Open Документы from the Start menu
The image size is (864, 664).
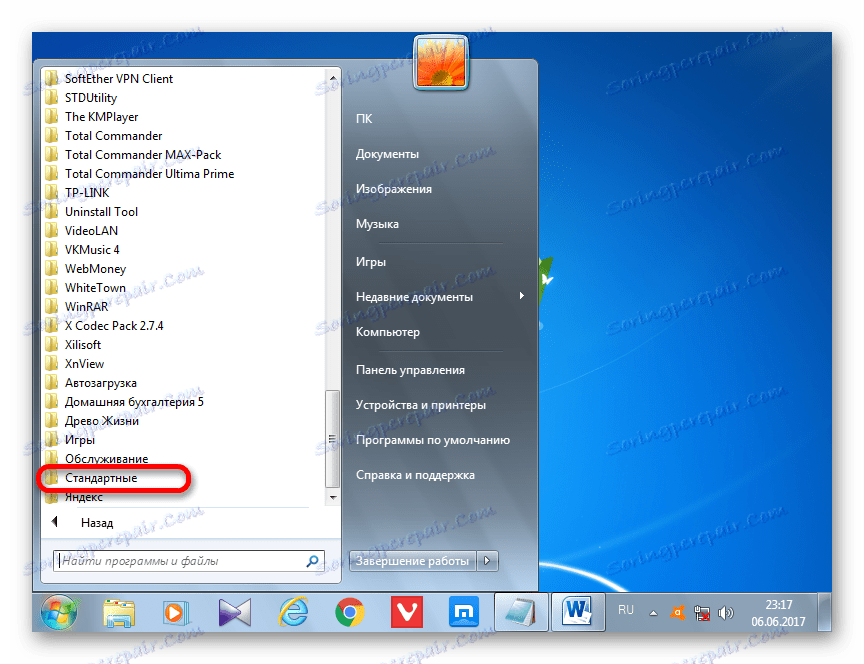coord(387,154)
